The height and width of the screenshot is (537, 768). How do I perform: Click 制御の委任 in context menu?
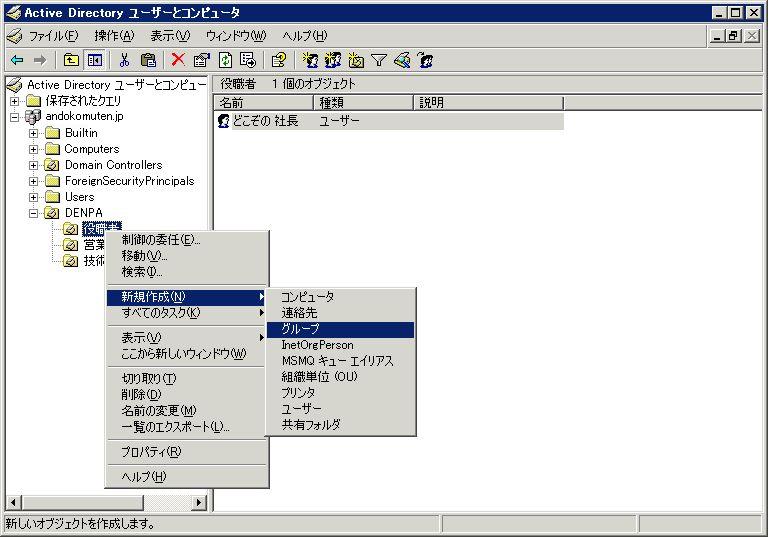pyautogui.click(x=187, y=240)
